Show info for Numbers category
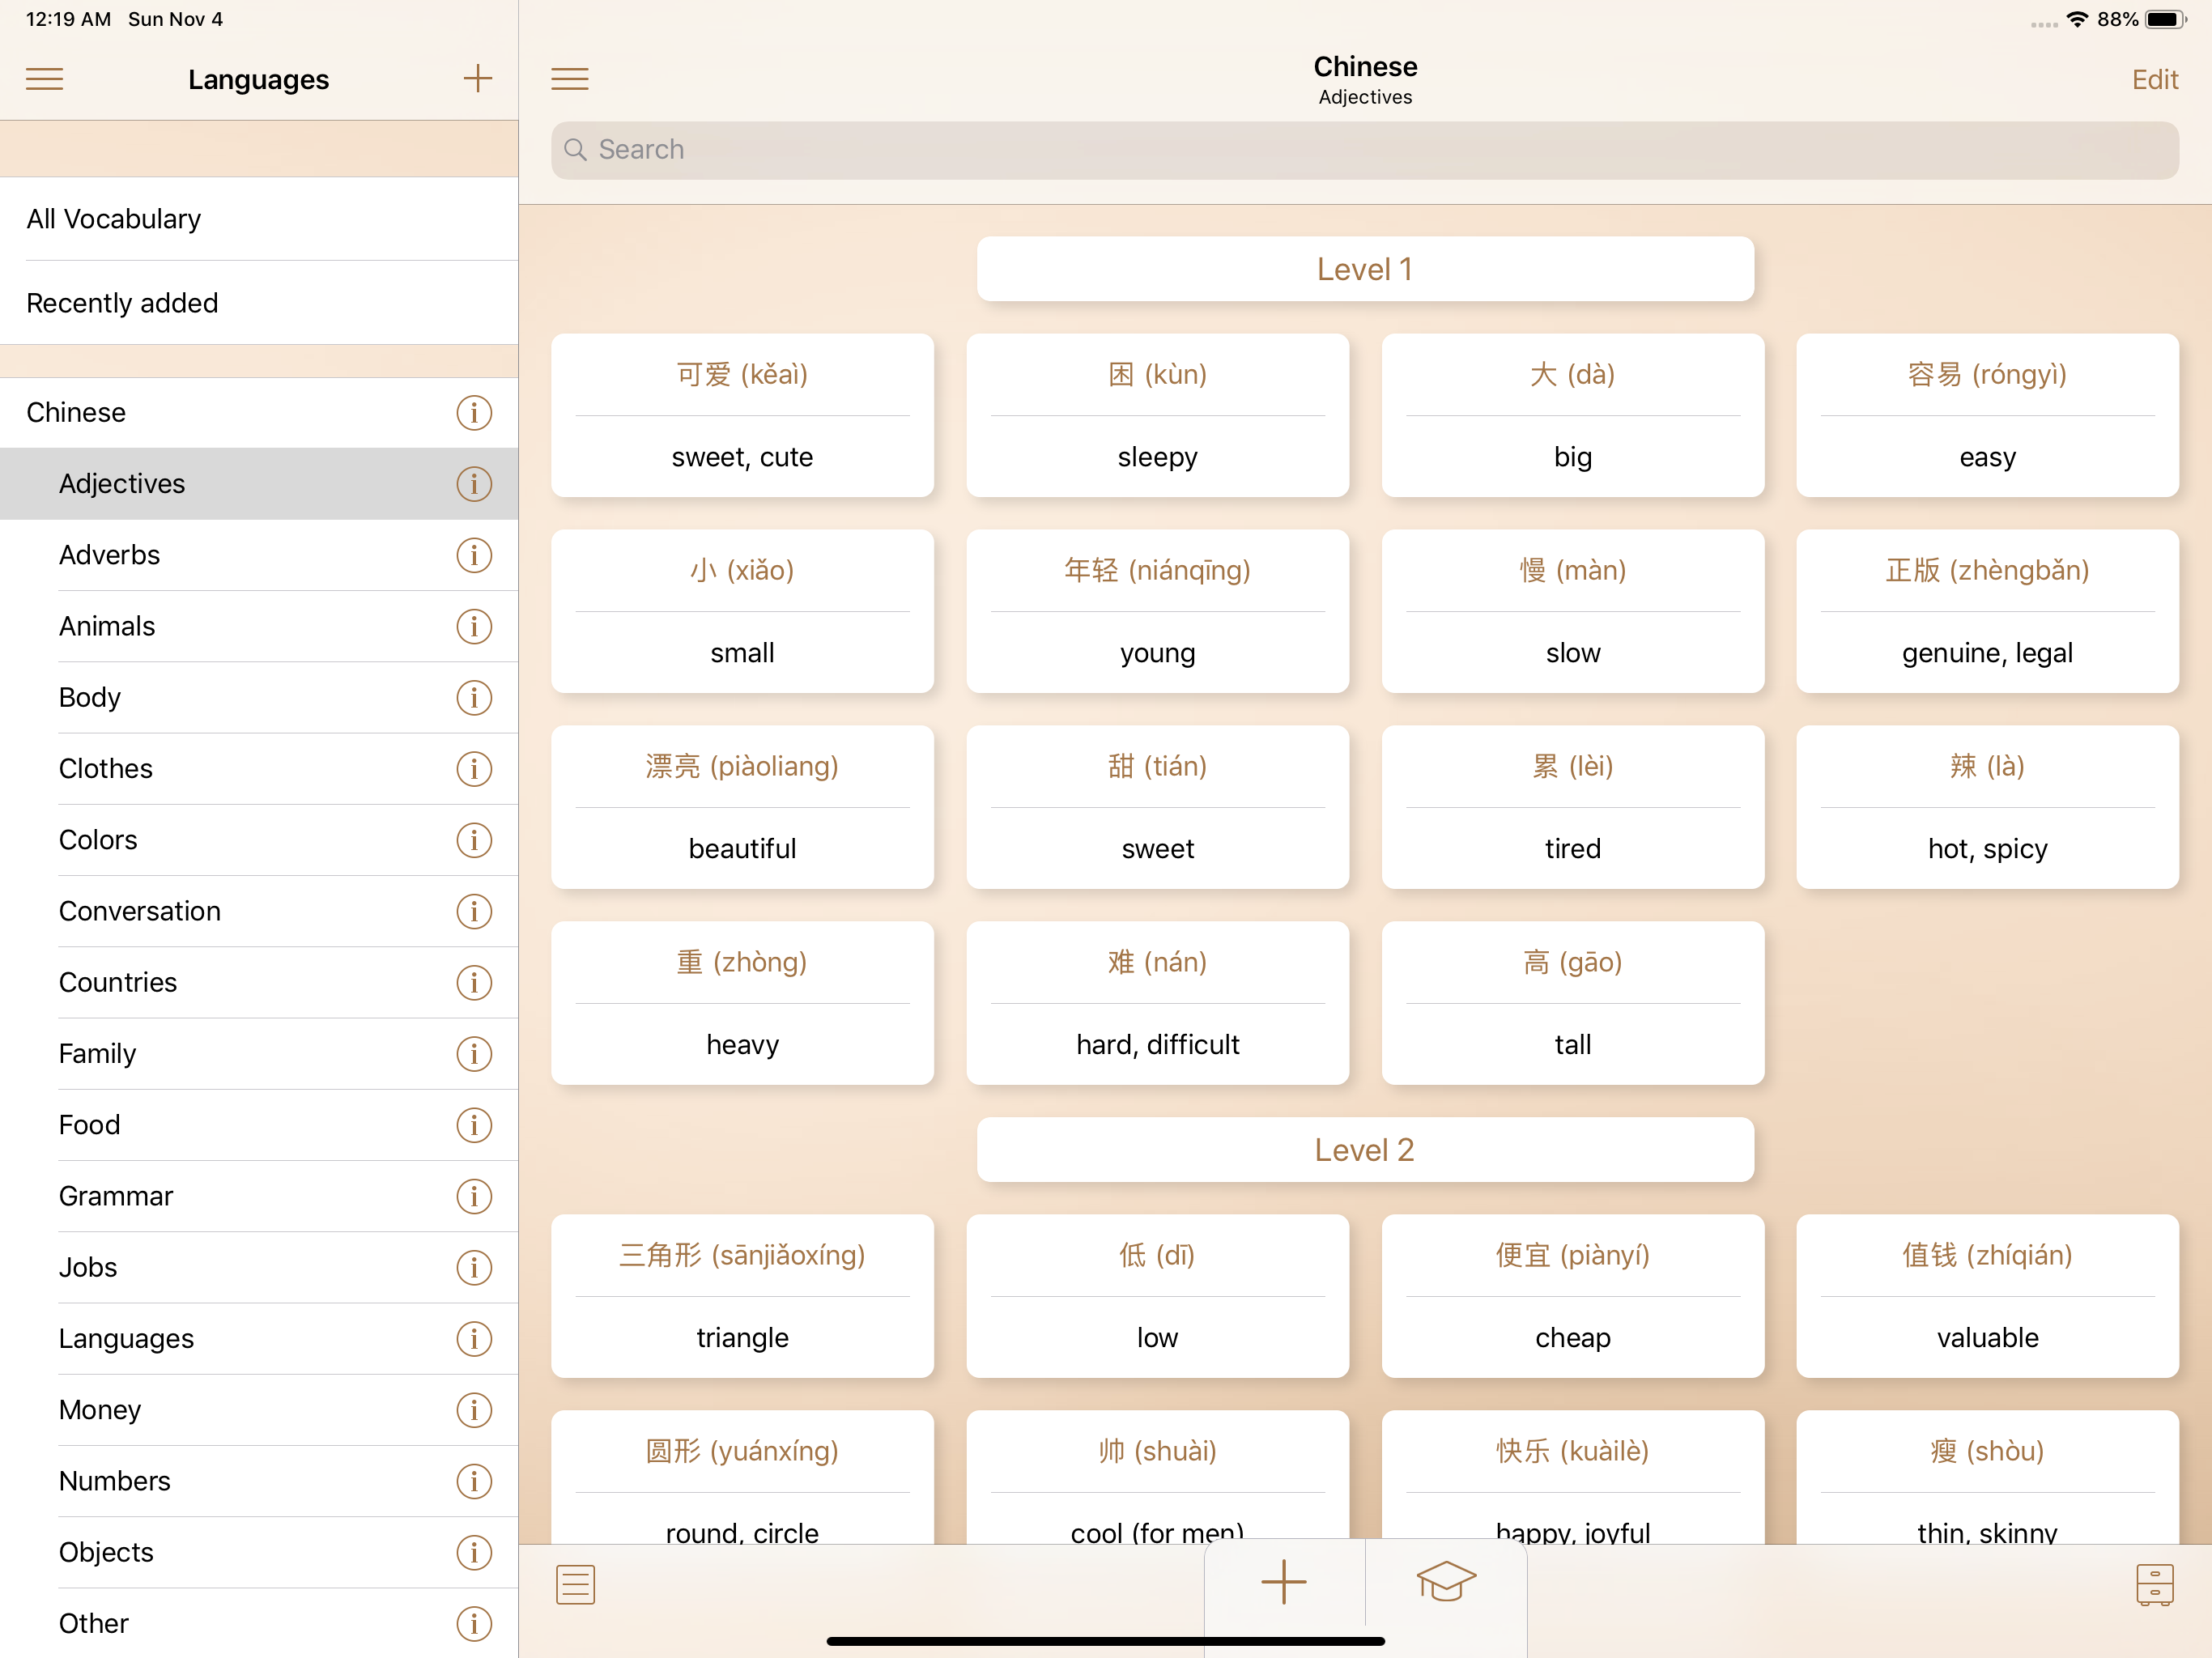The image size is (2212, 1658). tap(474, 1481)
